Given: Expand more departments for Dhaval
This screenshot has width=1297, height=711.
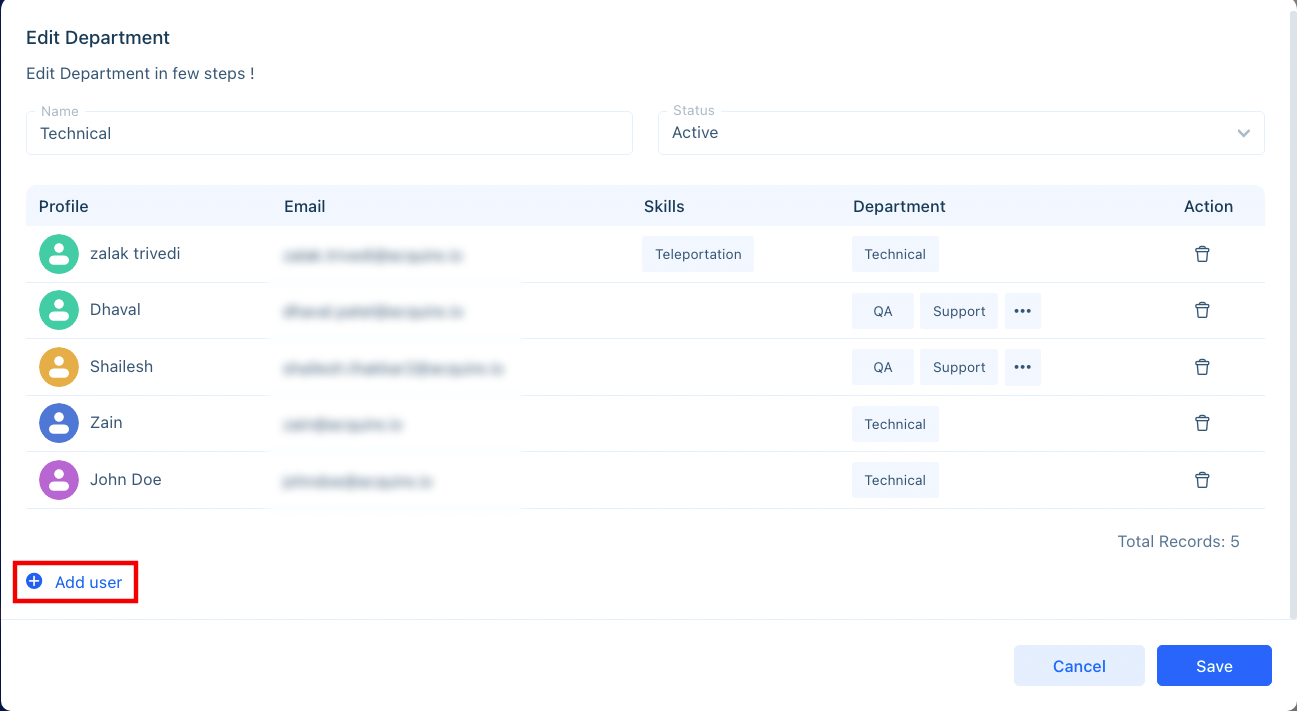Looking at the screenshot, I should click(x=1022, y=311).
